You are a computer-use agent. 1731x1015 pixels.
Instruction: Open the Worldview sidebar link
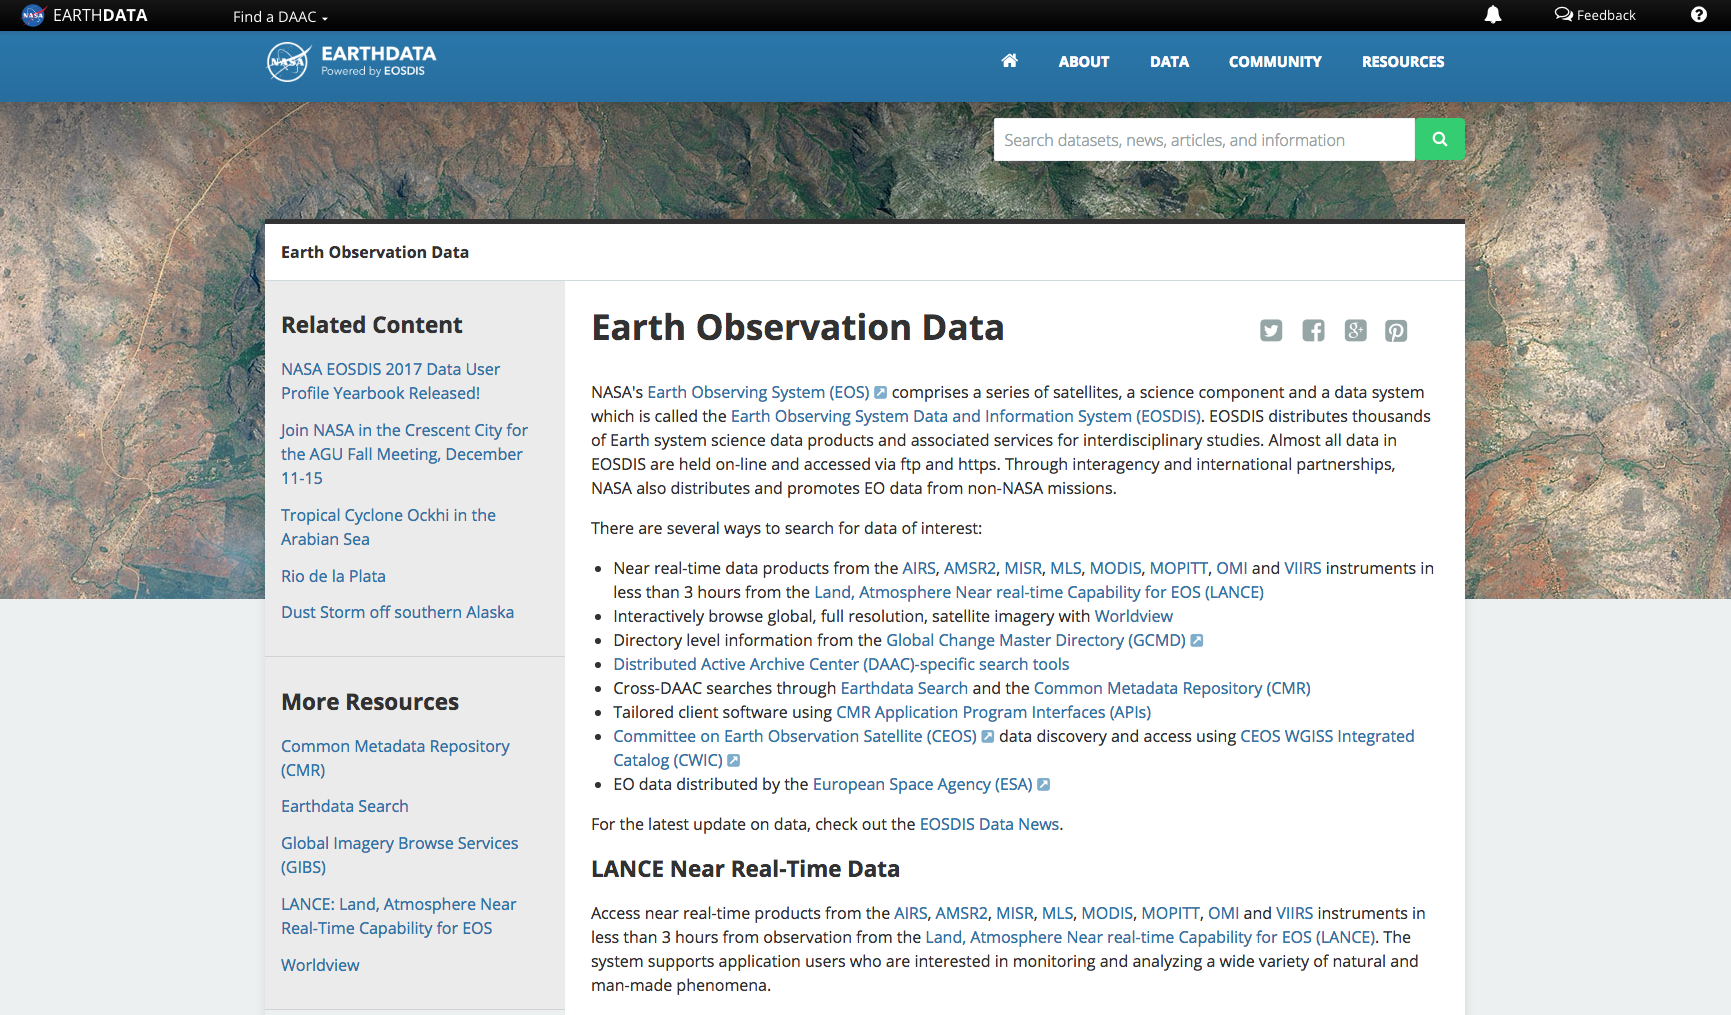pyautogui.click(x=320, y=965)
